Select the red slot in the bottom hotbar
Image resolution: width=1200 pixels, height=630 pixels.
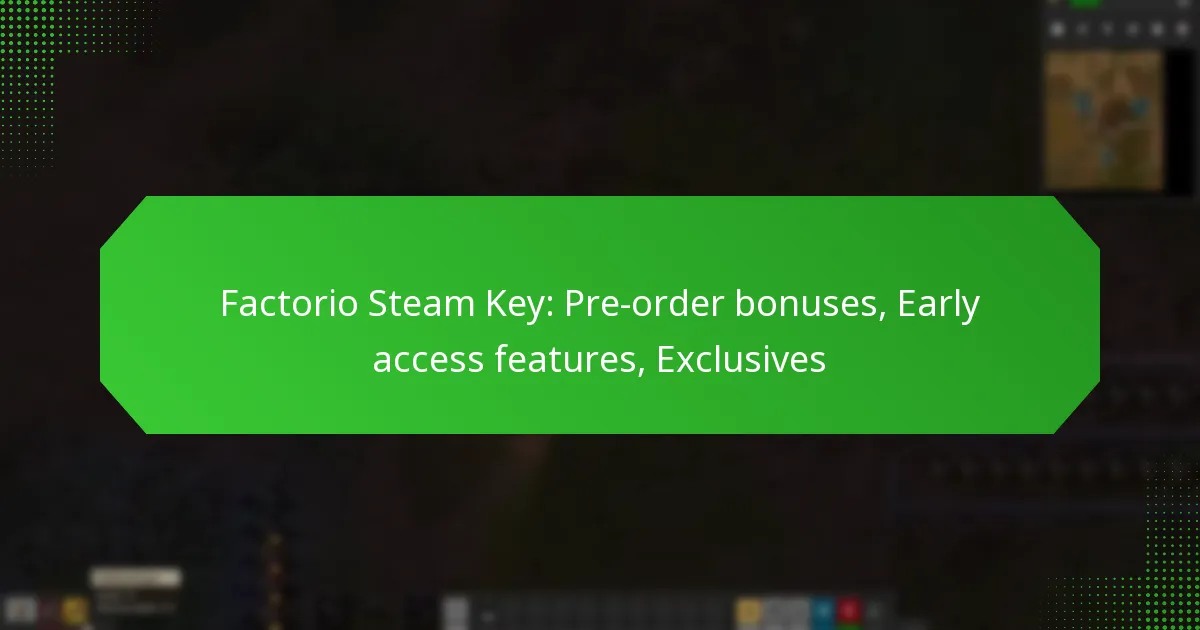pyautogui.click(x=849, y=612)
